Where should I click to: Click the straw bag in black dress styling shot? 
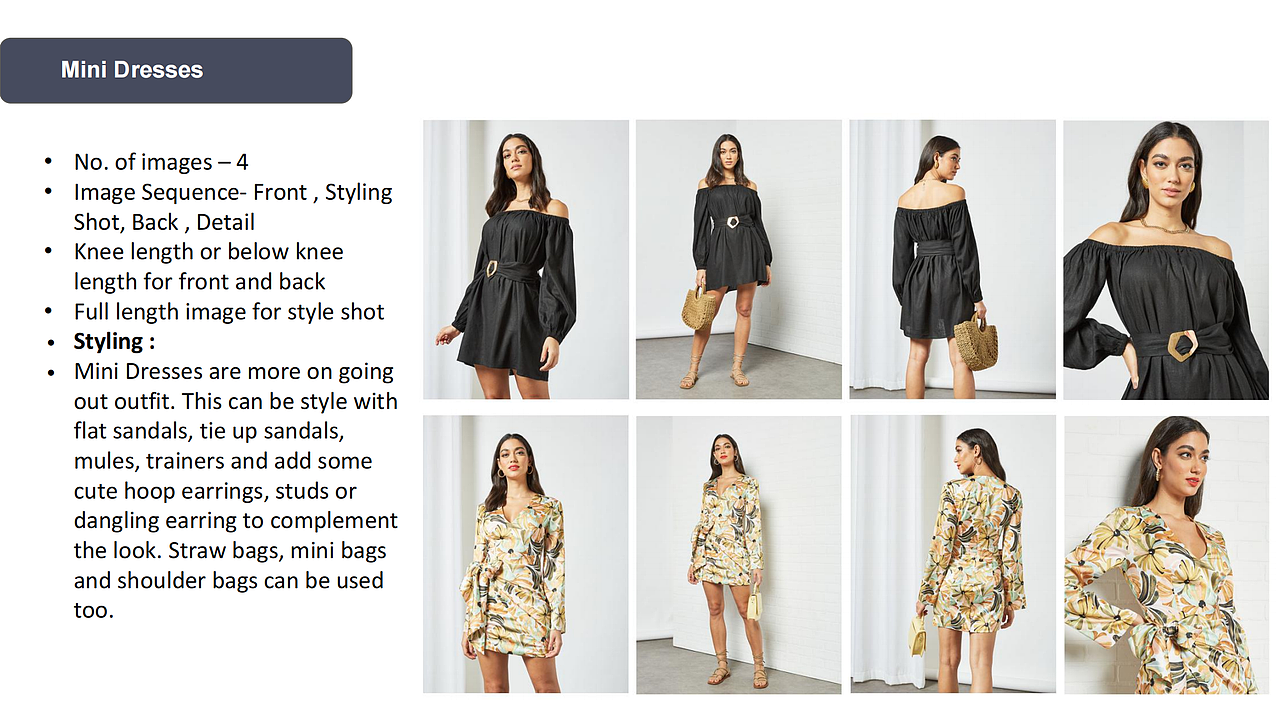(699, 307)
